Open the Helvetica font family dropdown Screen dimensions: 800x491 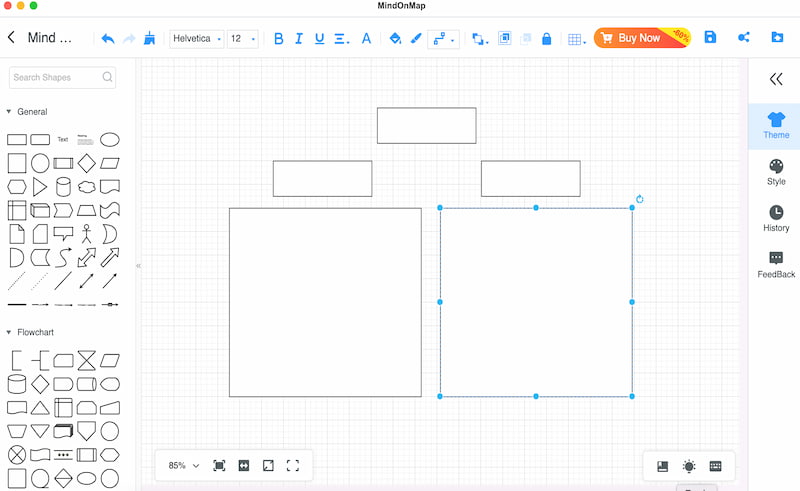[196, 38]
